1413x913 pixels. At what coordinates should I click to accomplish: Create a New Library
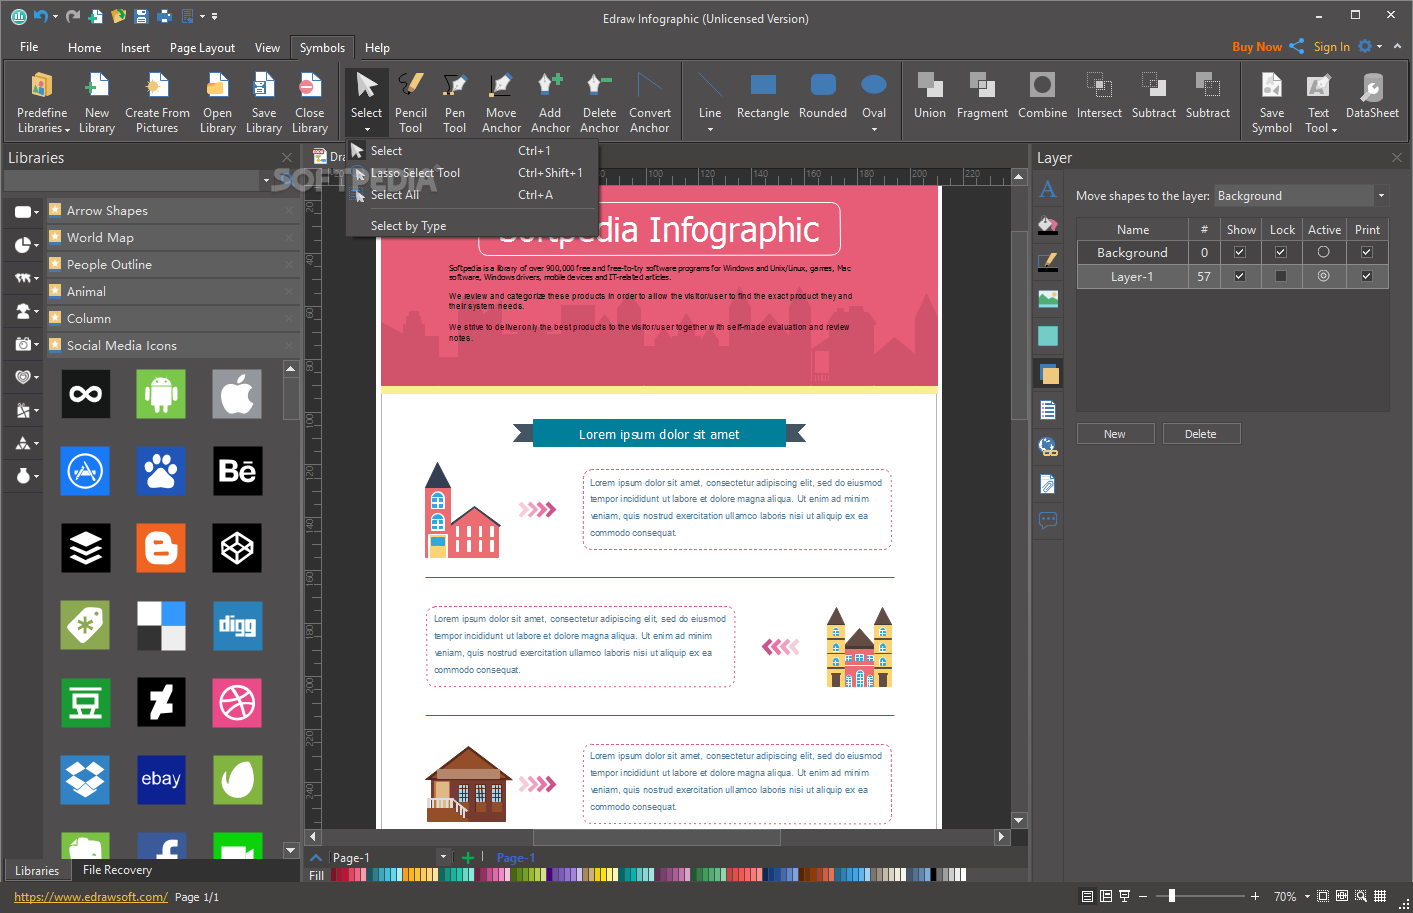97,102
